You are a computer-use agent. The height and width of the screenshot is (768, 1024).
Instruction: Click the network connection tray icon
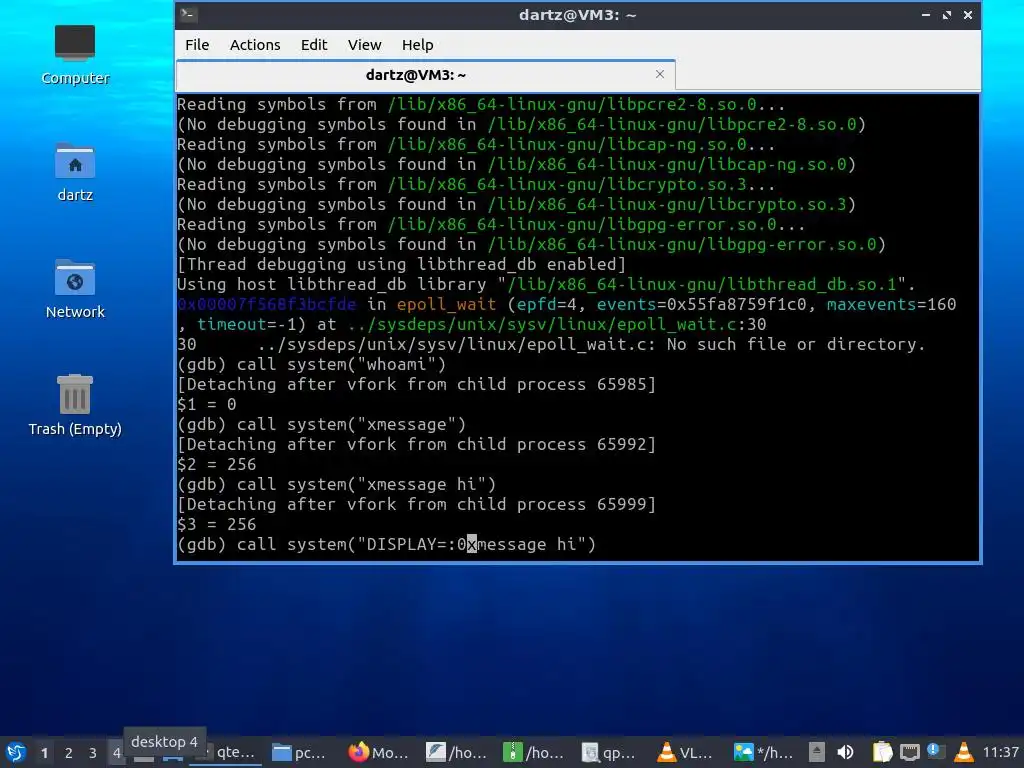pyautogui.click(x=910, y=753)
